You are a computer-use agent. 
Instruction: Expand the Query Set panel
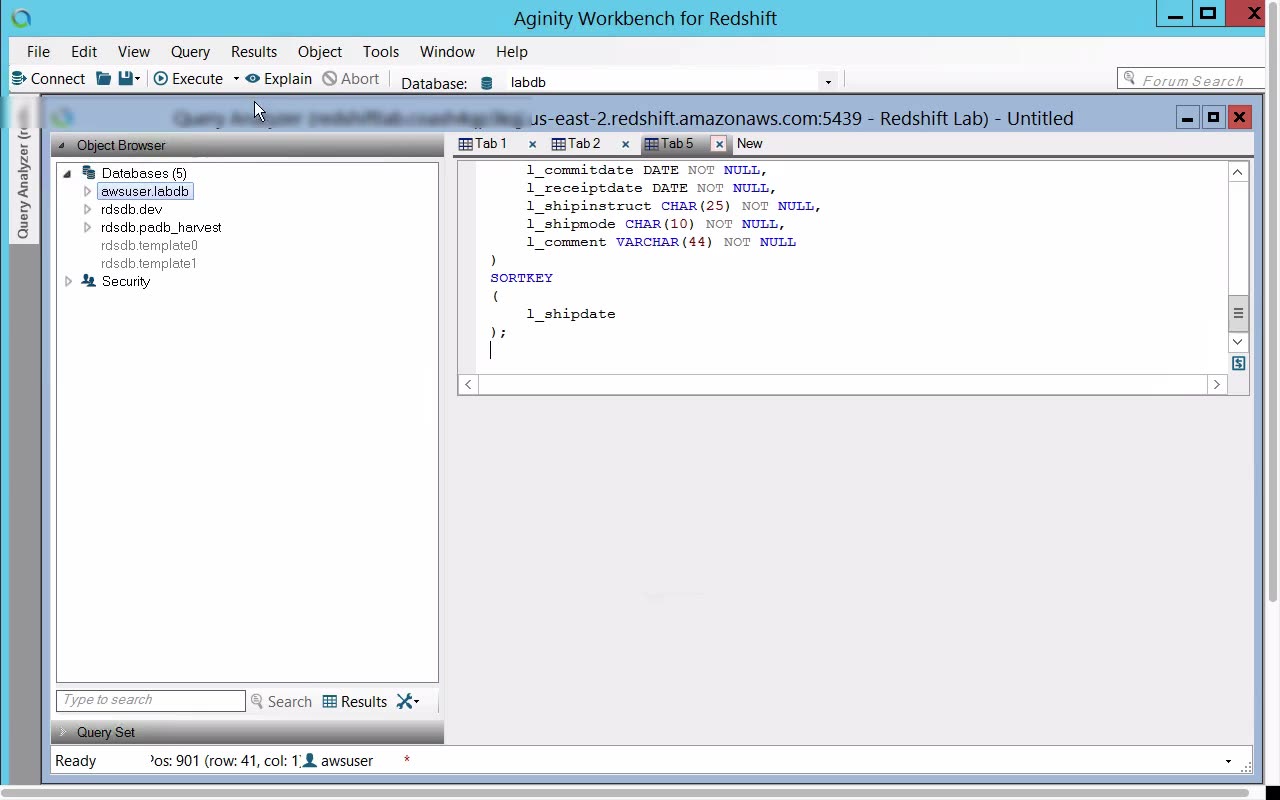(63, 732)
